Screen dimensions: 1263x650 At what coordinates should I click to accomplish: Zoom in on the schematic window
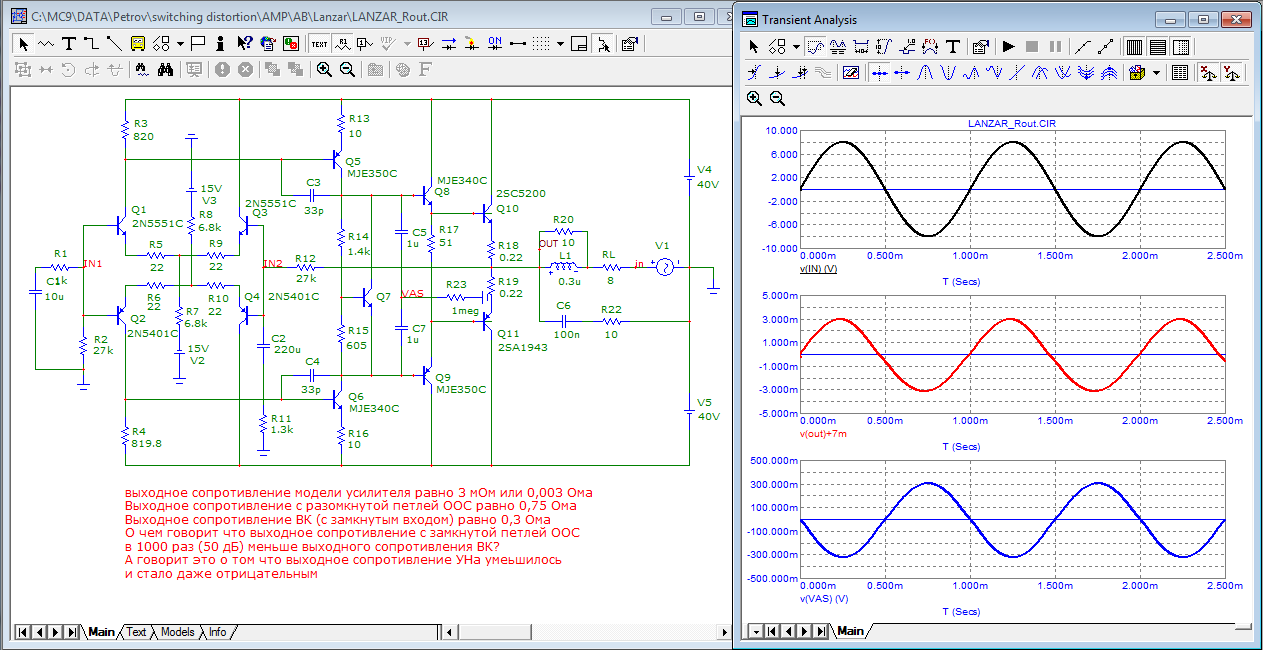pos(324,70)
